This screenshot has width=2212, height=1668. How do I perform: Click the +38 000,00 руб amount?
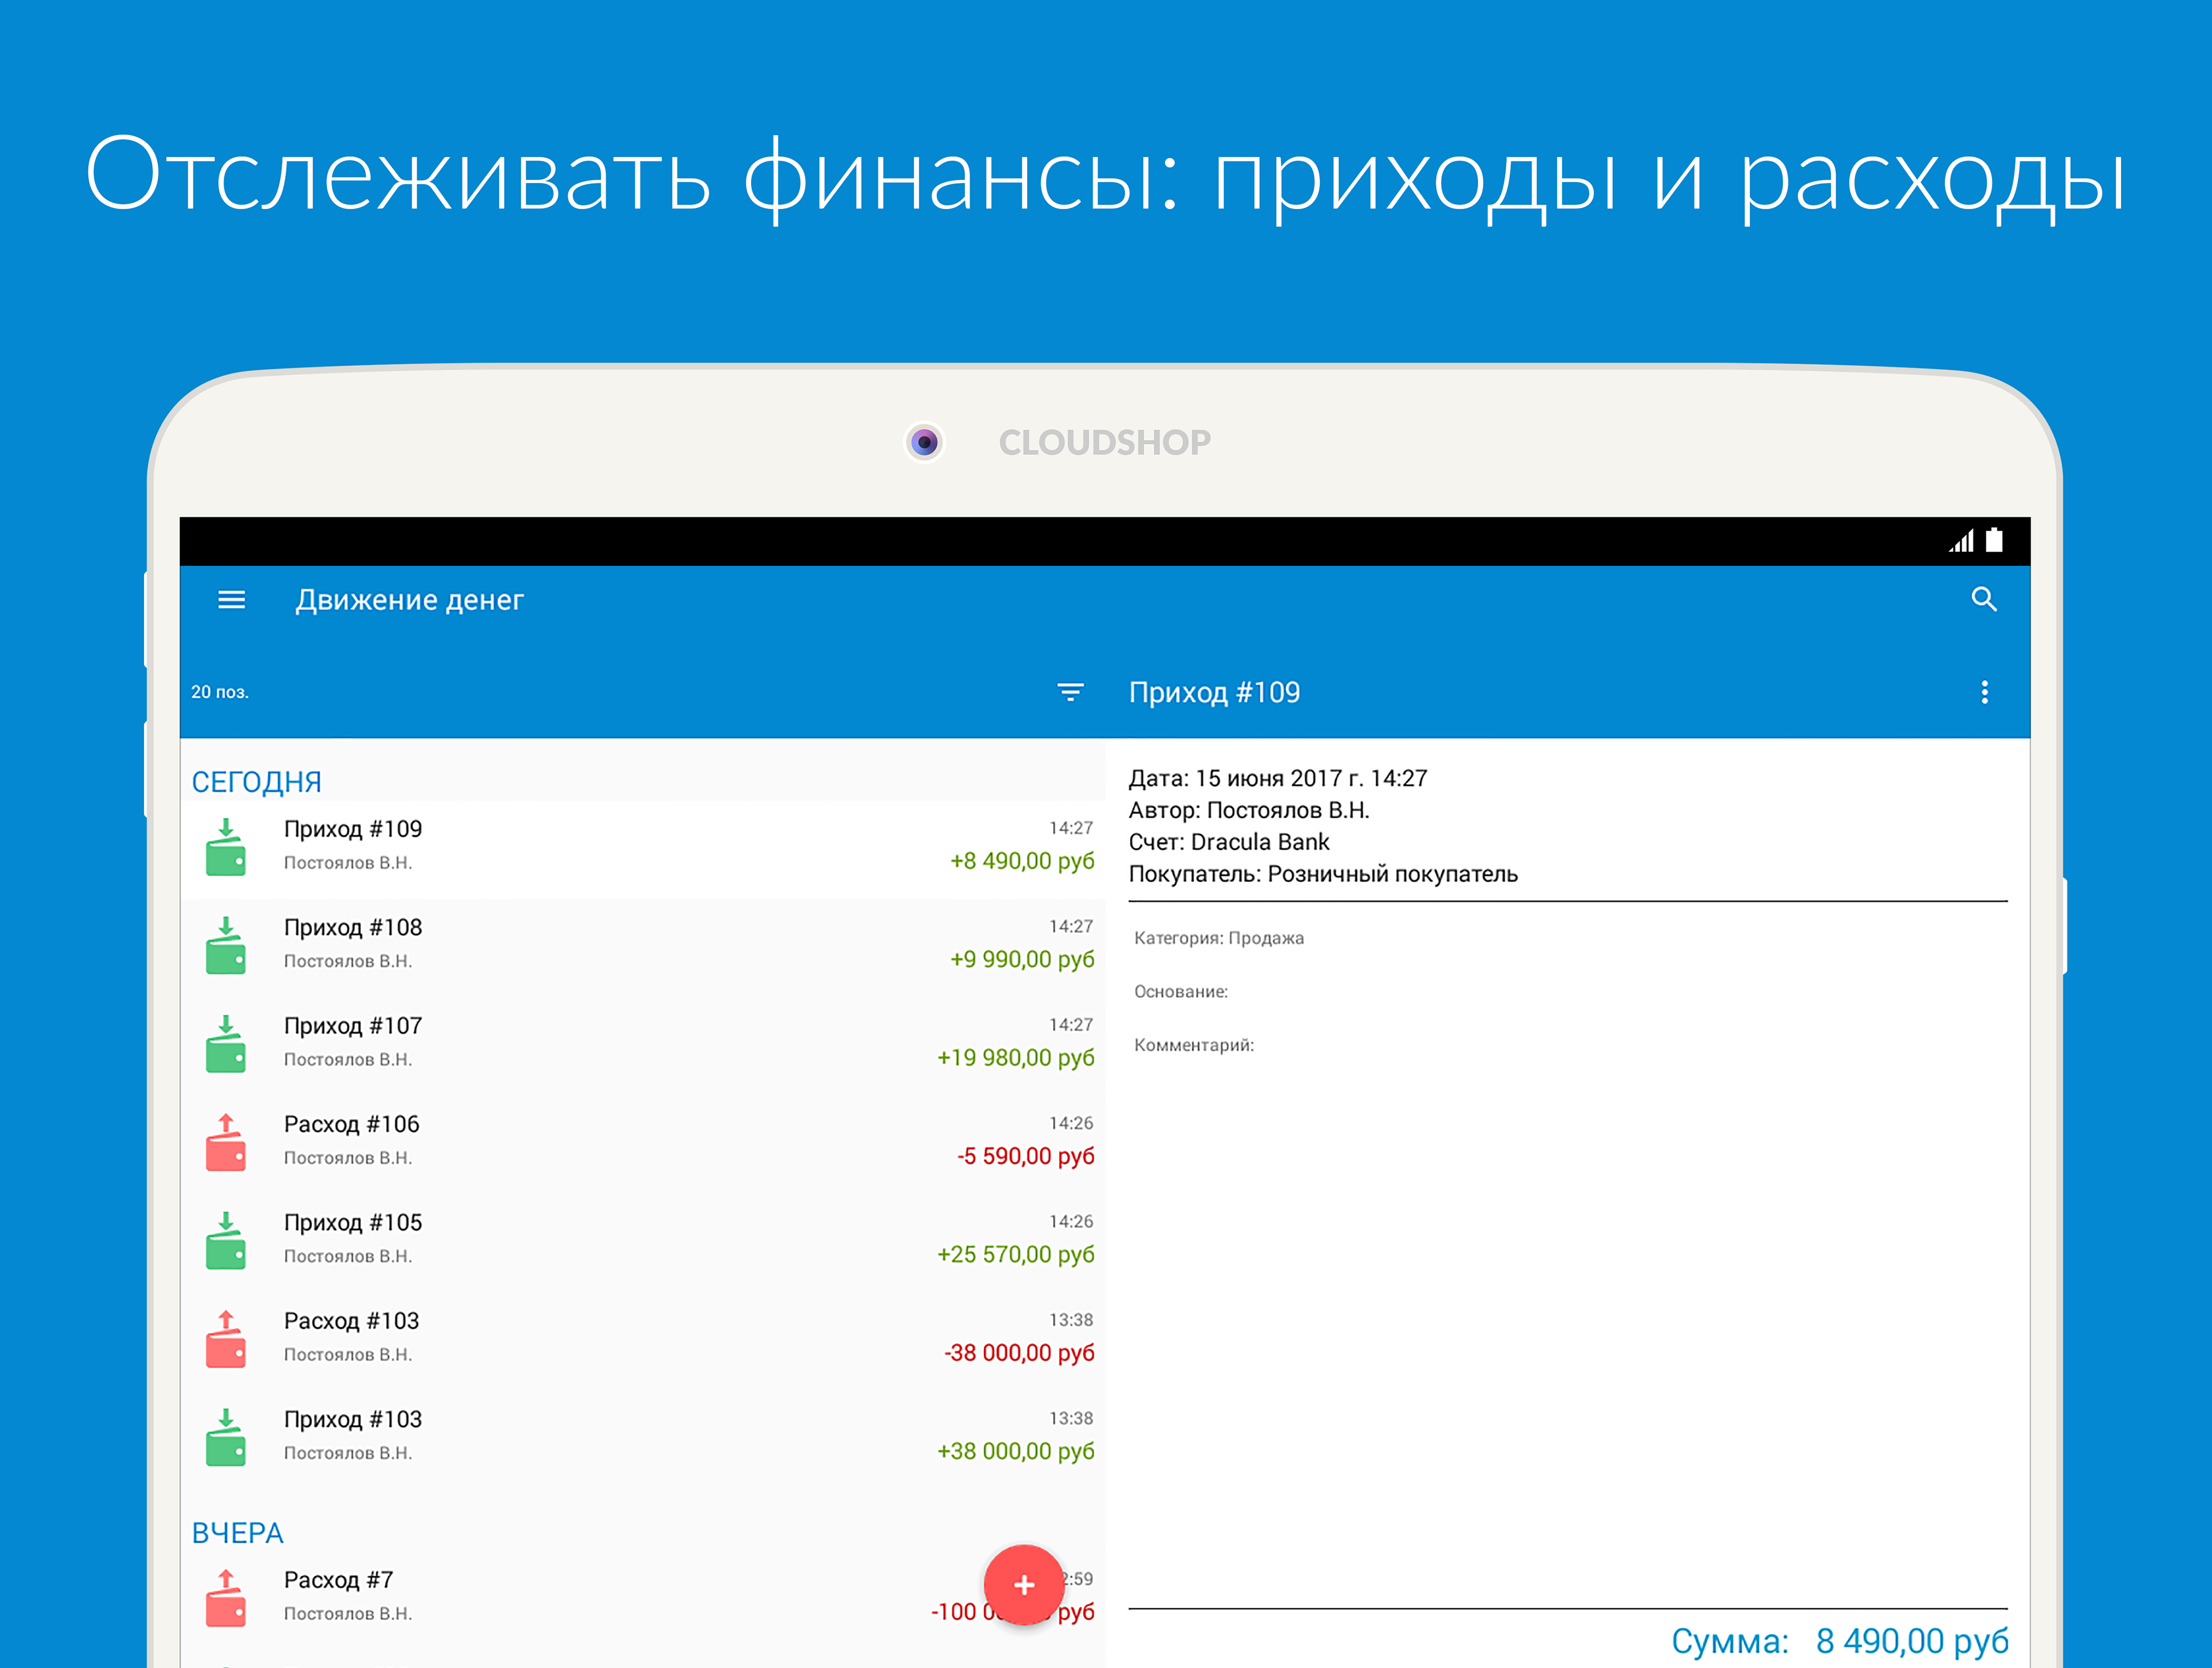coord(1015,1452)
